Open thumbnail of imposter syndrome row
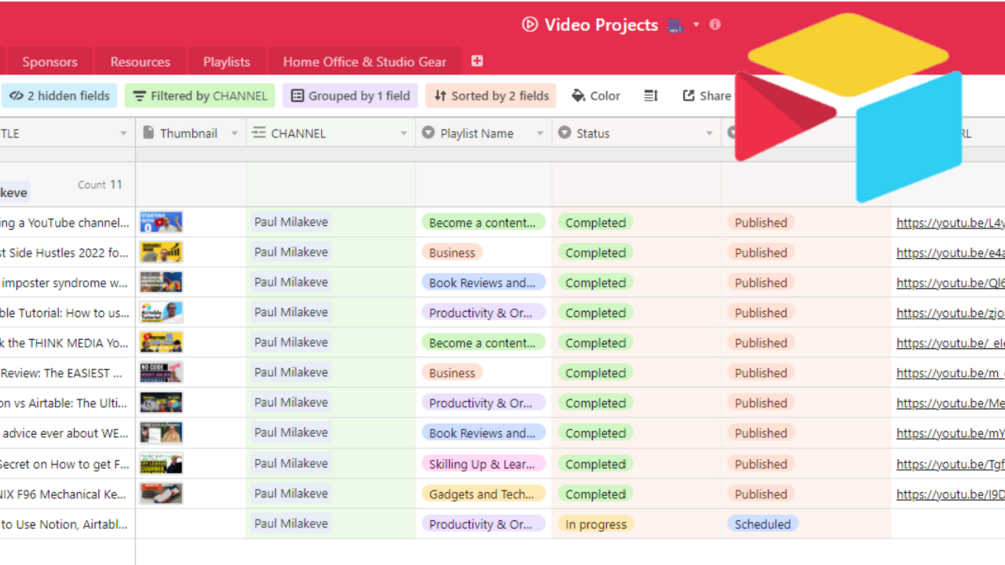This screenshot has height=565, width=1005. (x=161, y=282)
